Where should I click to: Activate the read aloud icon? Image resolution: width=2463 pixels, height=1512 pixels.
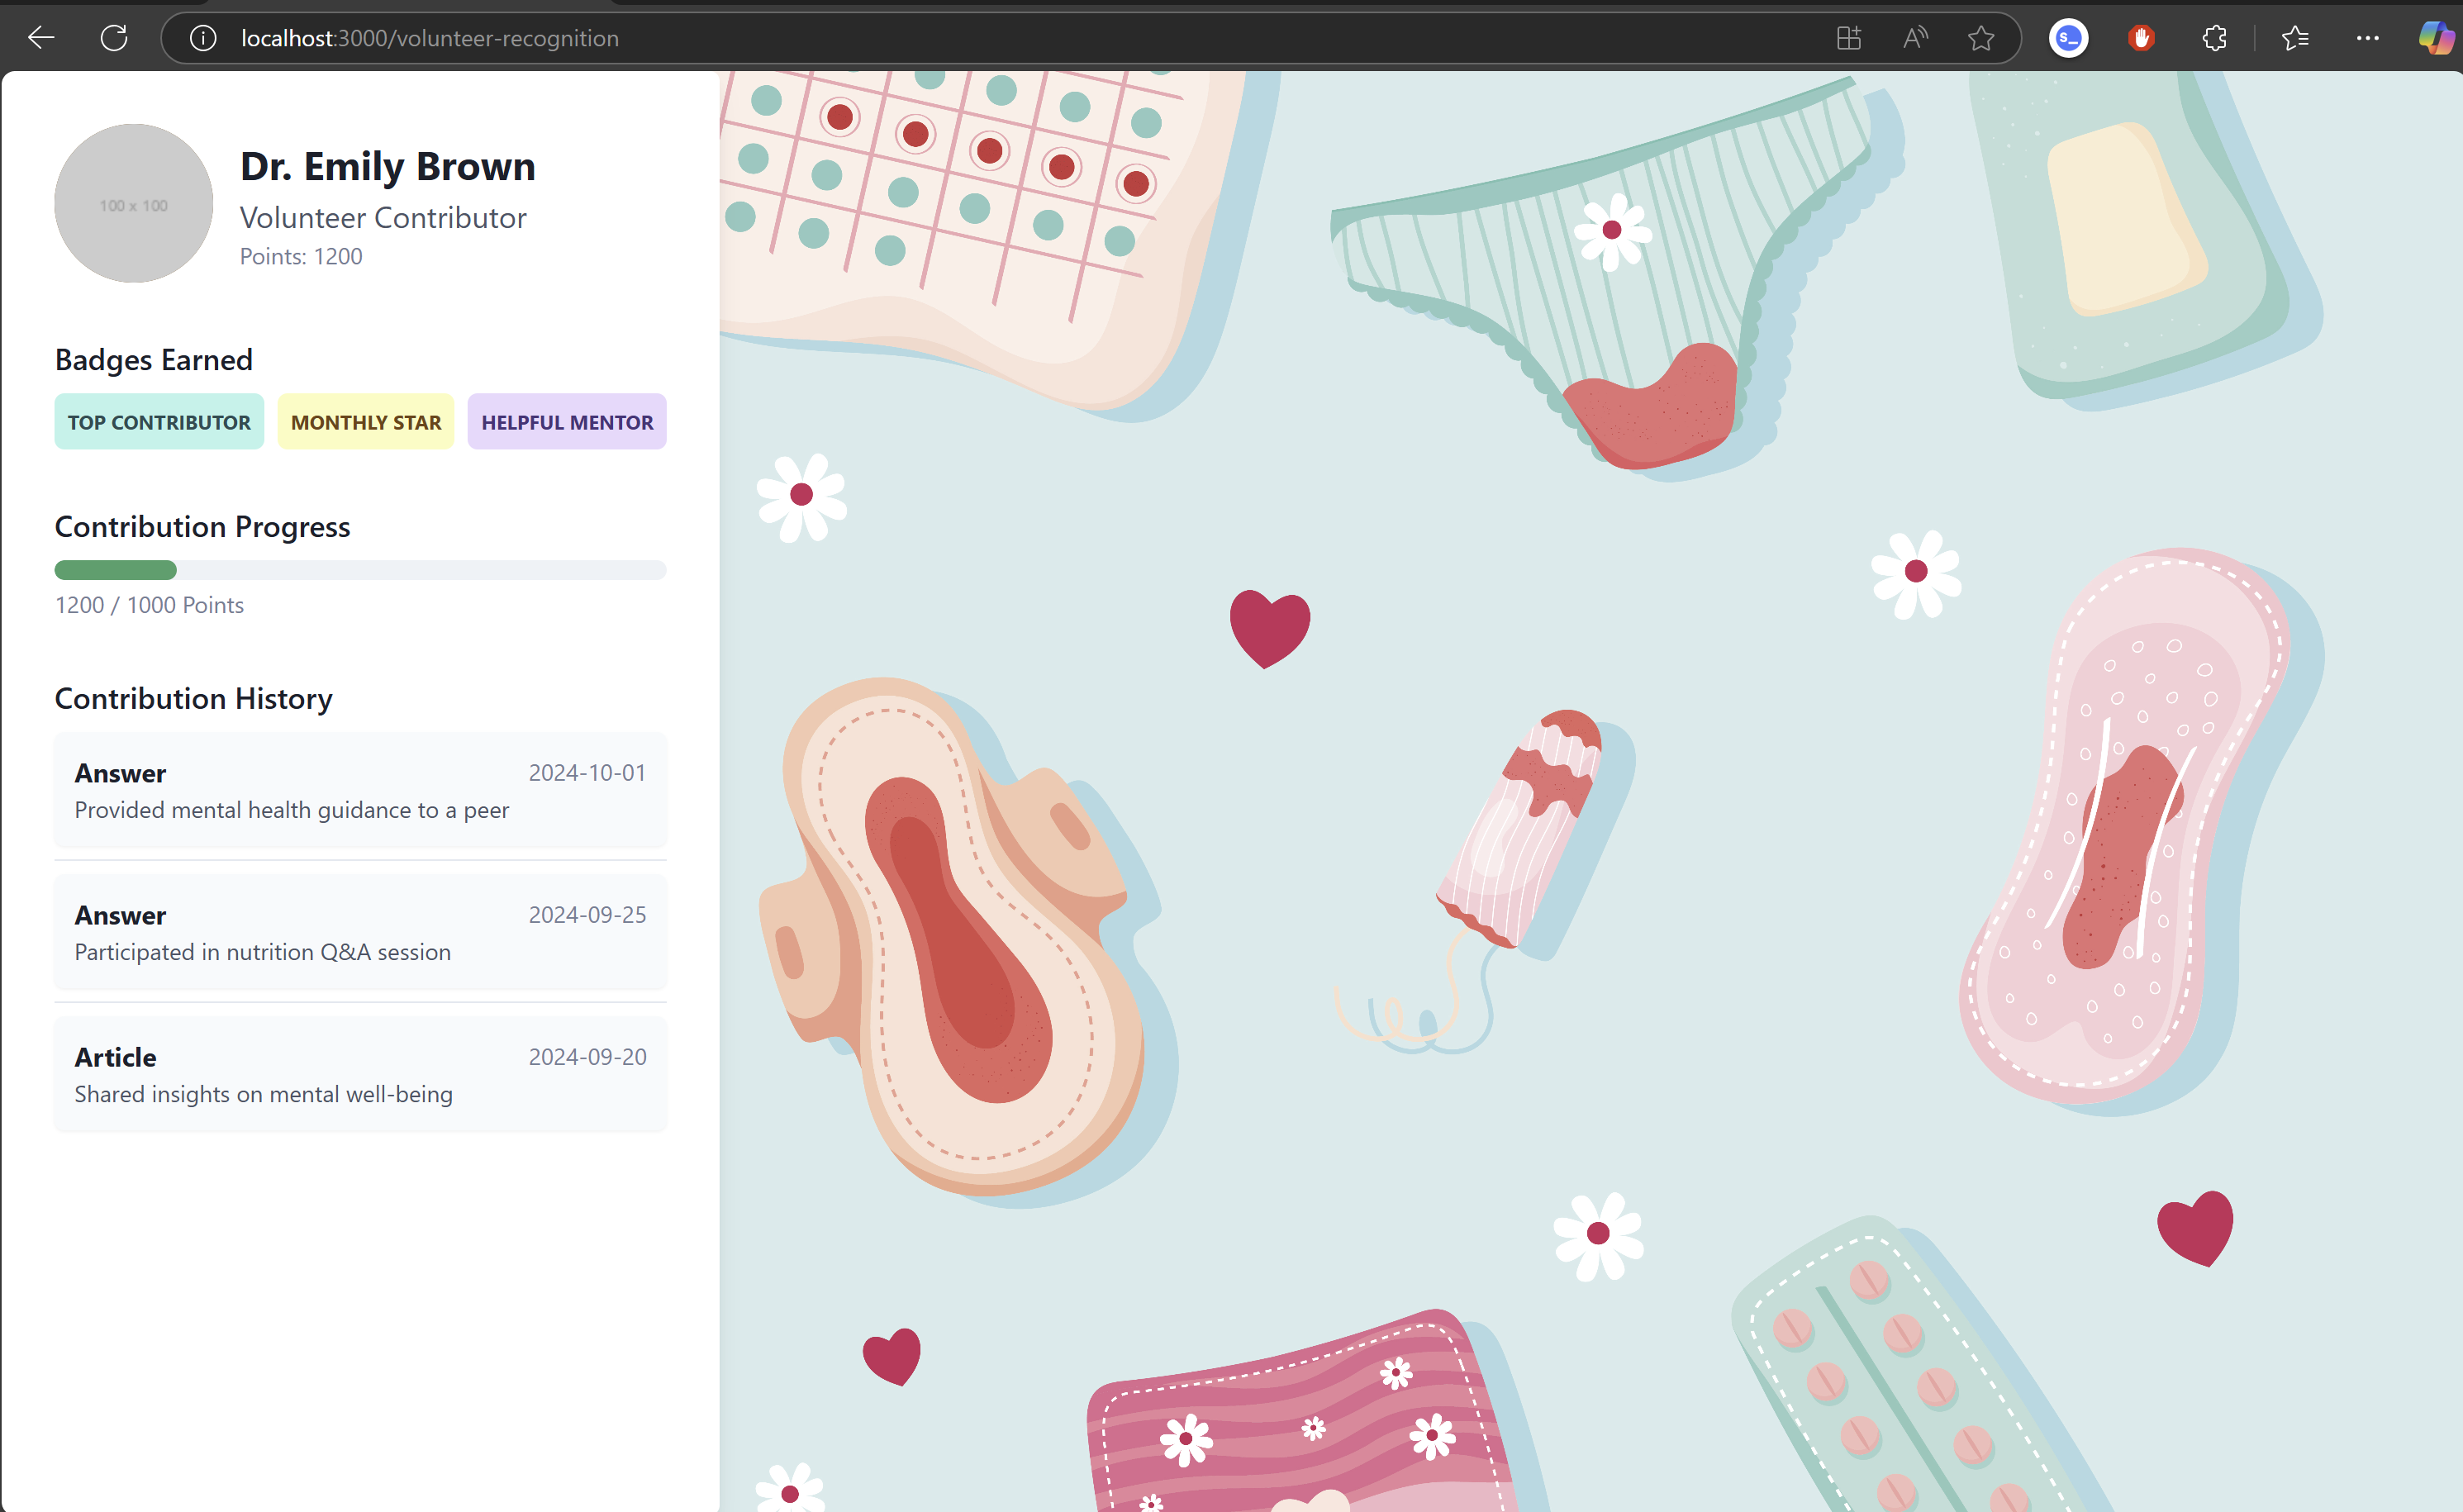click(x=1914, y=38)
